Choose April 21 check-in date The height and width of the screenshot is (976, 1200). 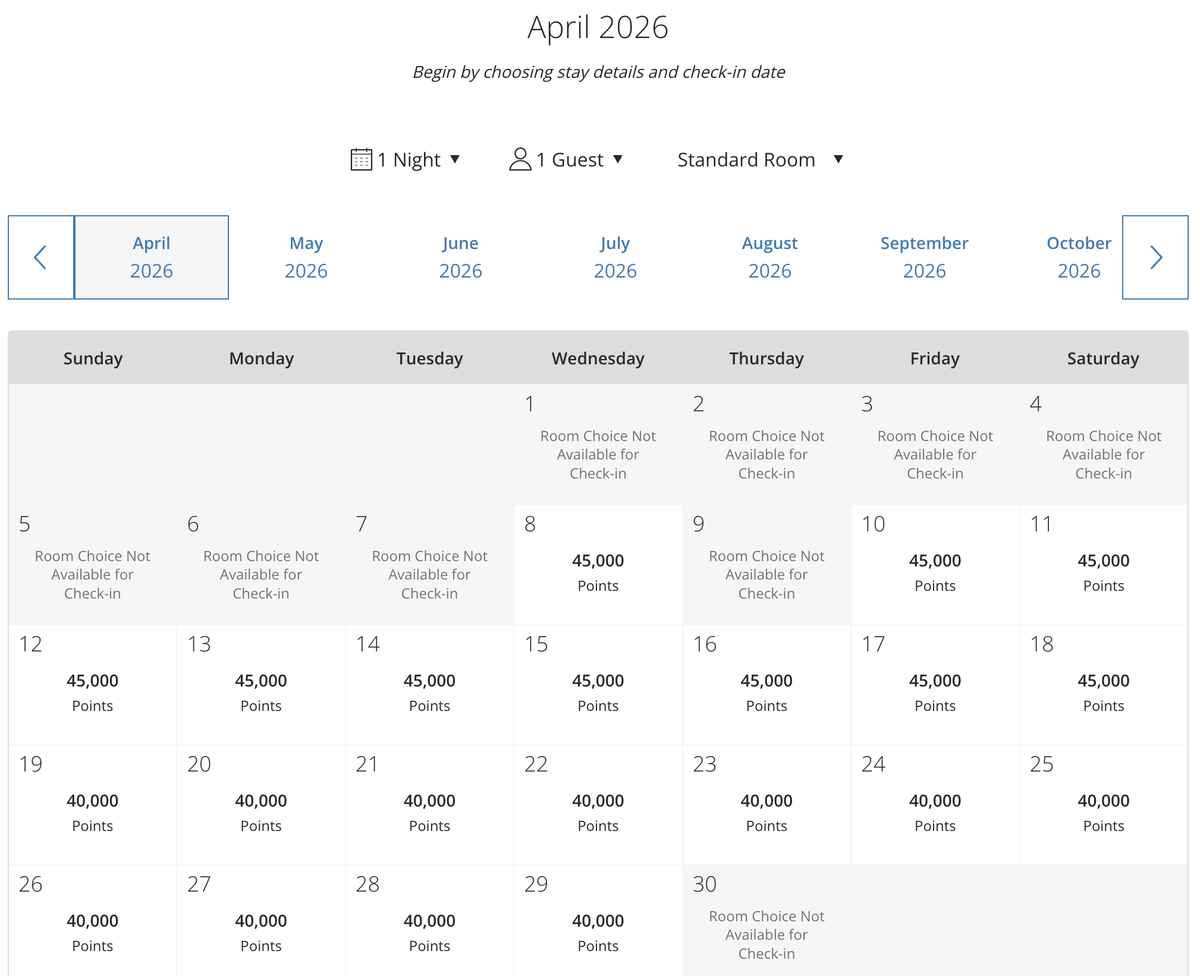coord(429,805)
